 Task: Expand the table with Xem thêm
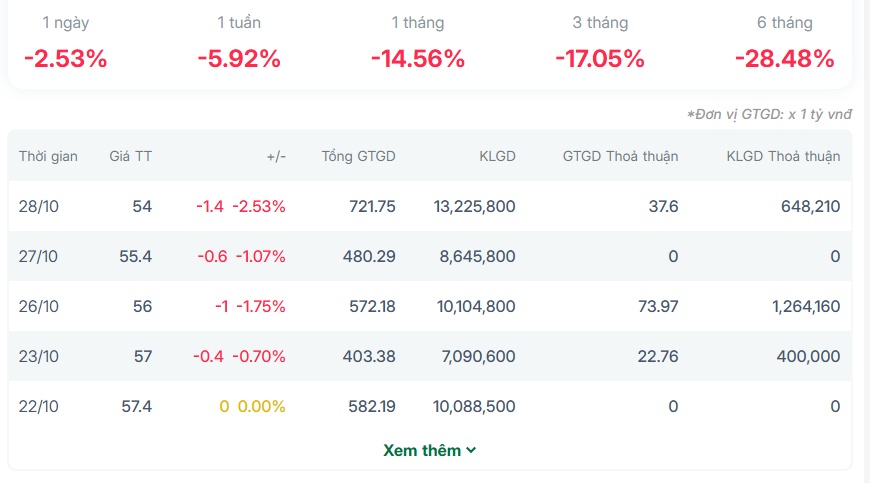pos(429,450)
